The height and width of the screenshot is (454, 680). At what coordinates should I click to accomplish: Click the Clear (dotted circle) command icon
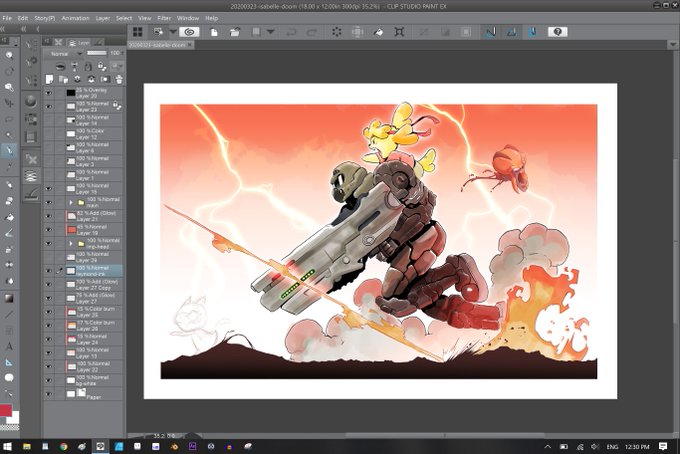(337, 32)
